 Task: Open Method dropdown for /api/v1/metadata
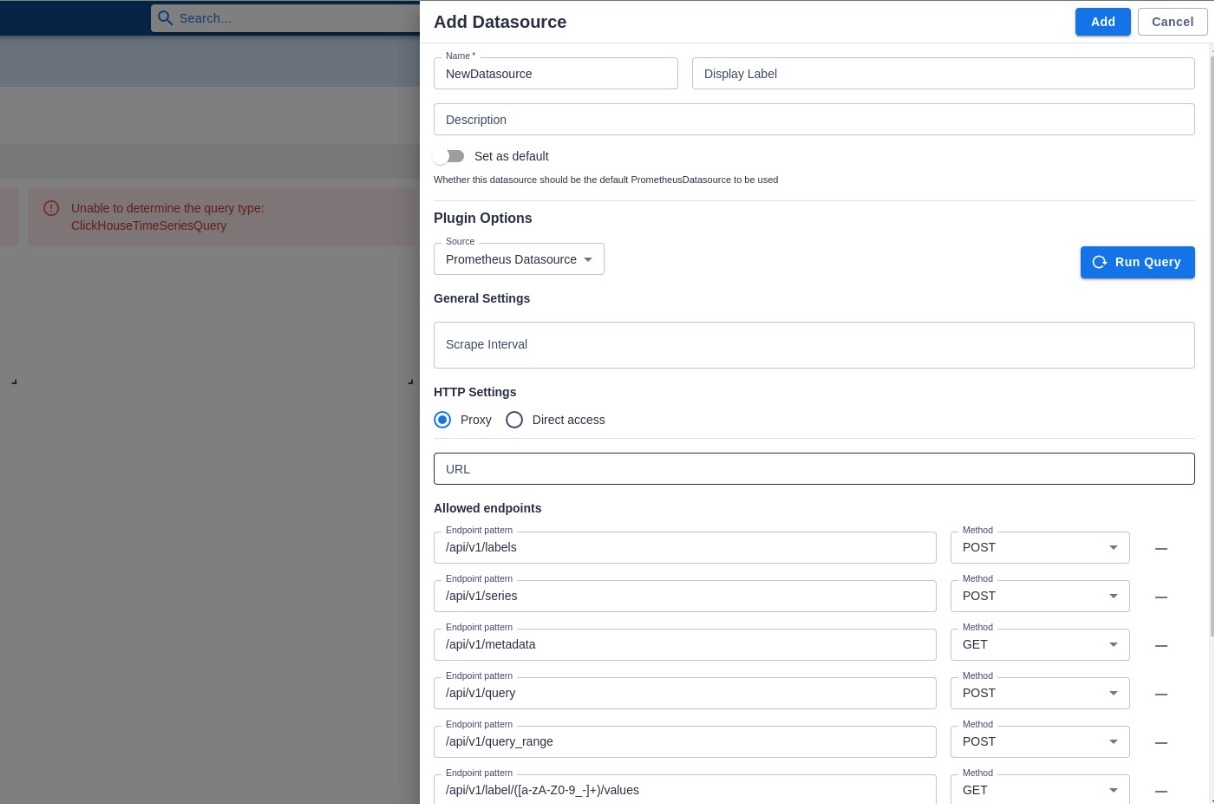tap(1039, 645)
